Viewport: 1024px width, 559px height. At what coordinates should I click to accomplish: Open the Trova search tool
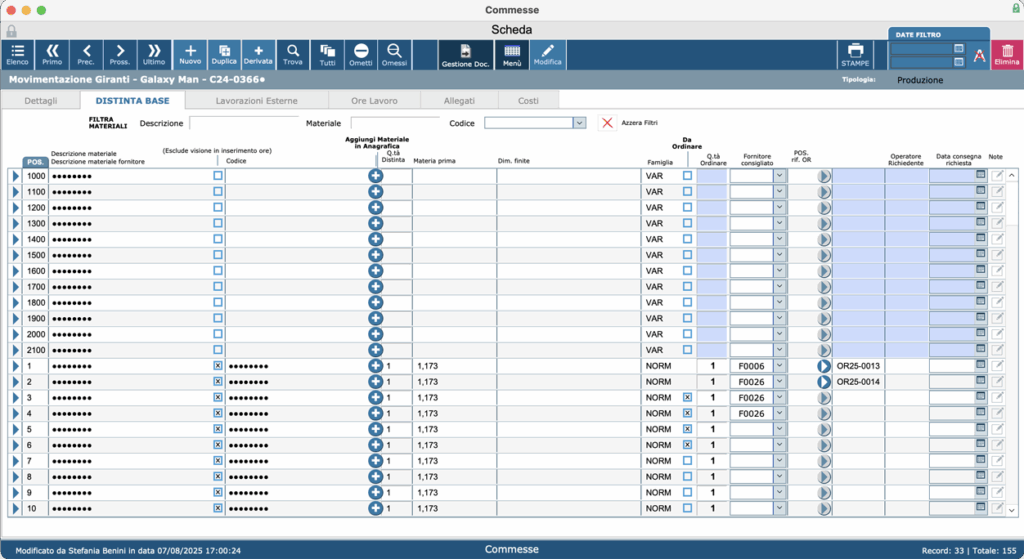(293, 54)
